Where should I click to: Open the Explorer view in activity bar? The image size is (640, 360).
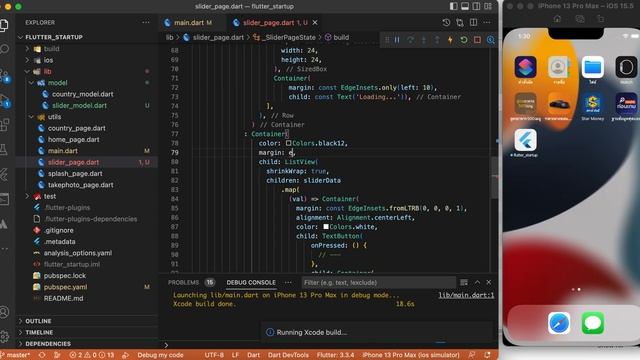pos(4,25)
